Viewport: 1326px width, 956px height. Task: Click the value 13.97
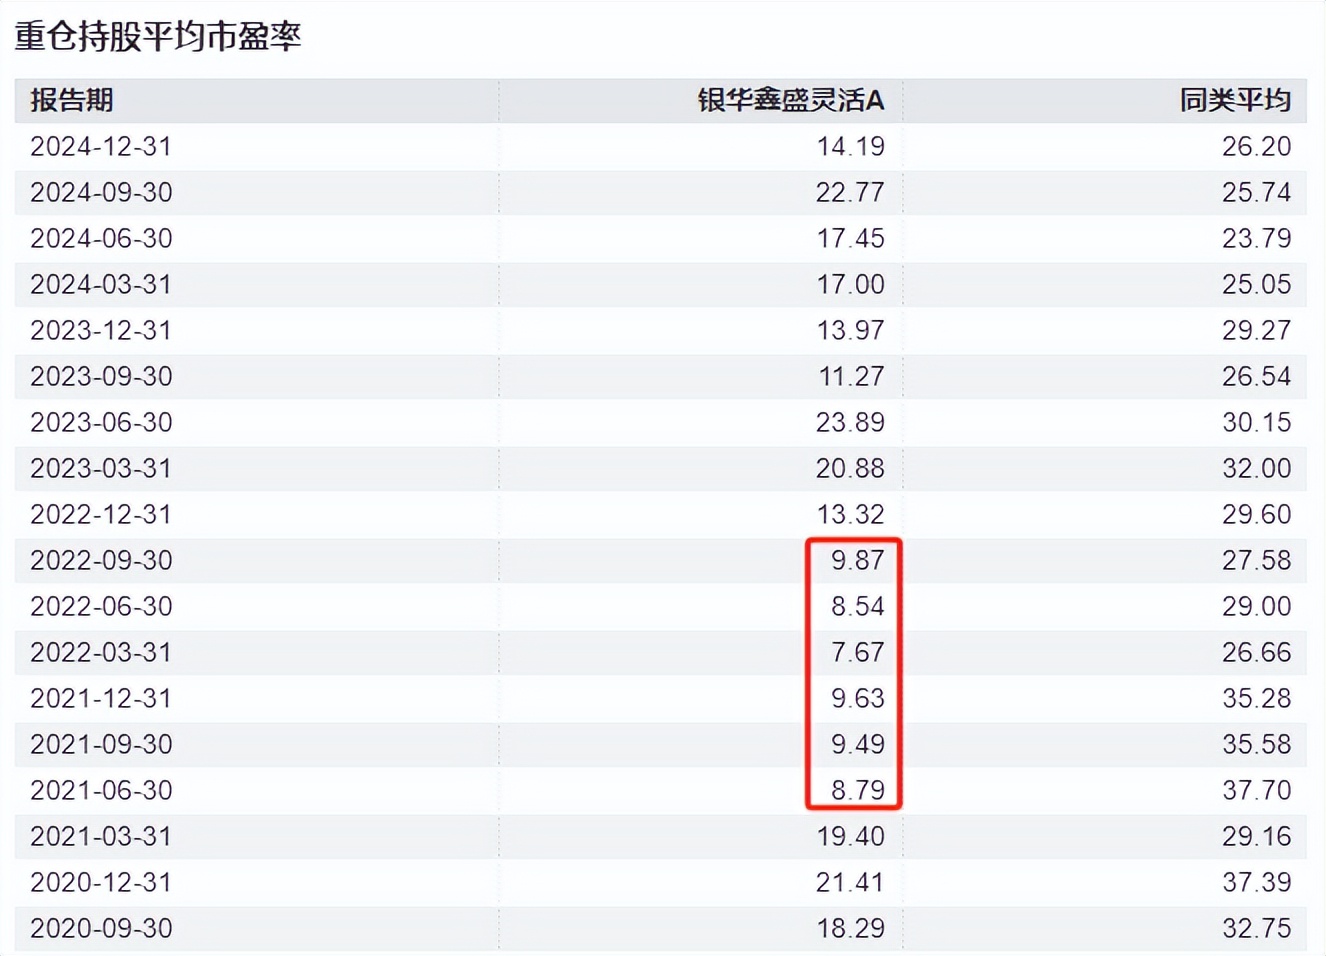click(851, 330)
